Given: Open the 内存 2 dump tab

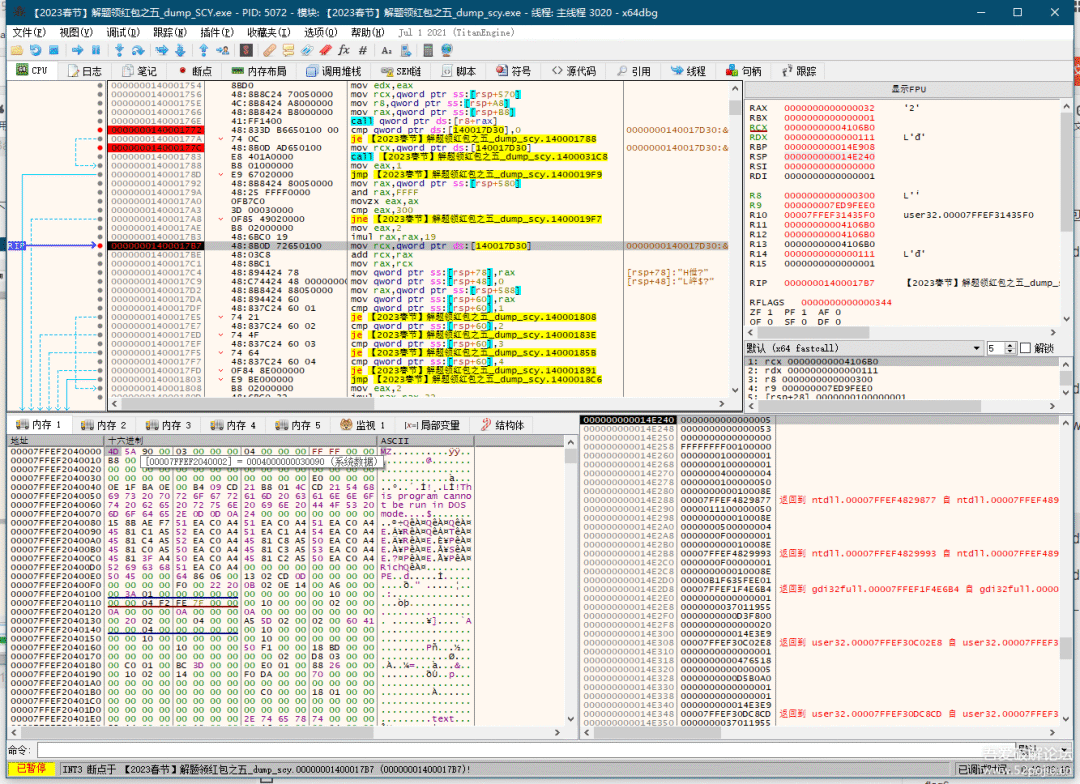Looking at the screenshot, I should [103, 425].
